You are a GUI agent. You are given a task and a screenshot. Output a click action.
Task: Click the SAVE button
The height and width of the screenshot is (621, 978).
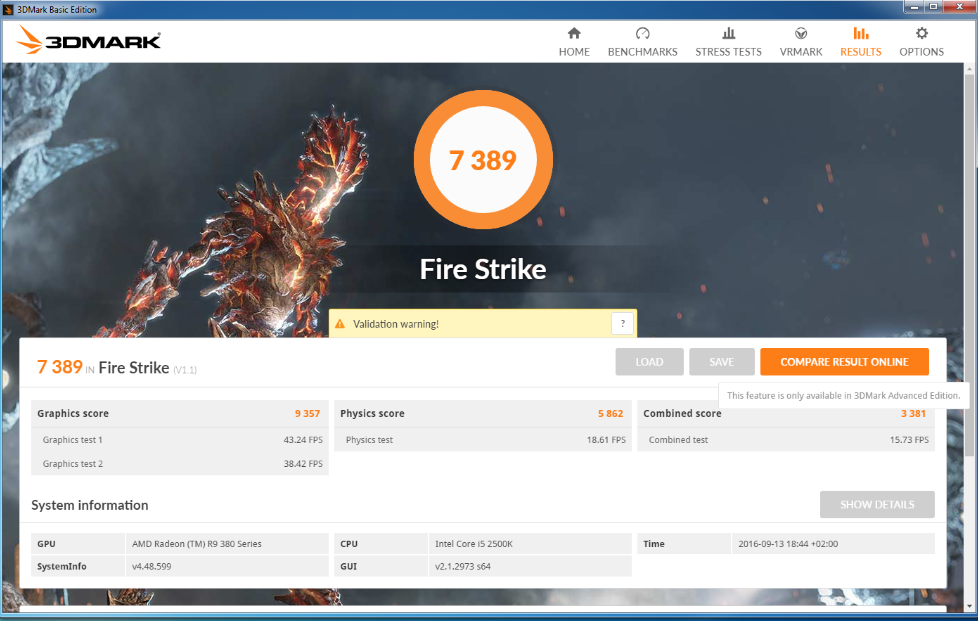coord(722,362)
